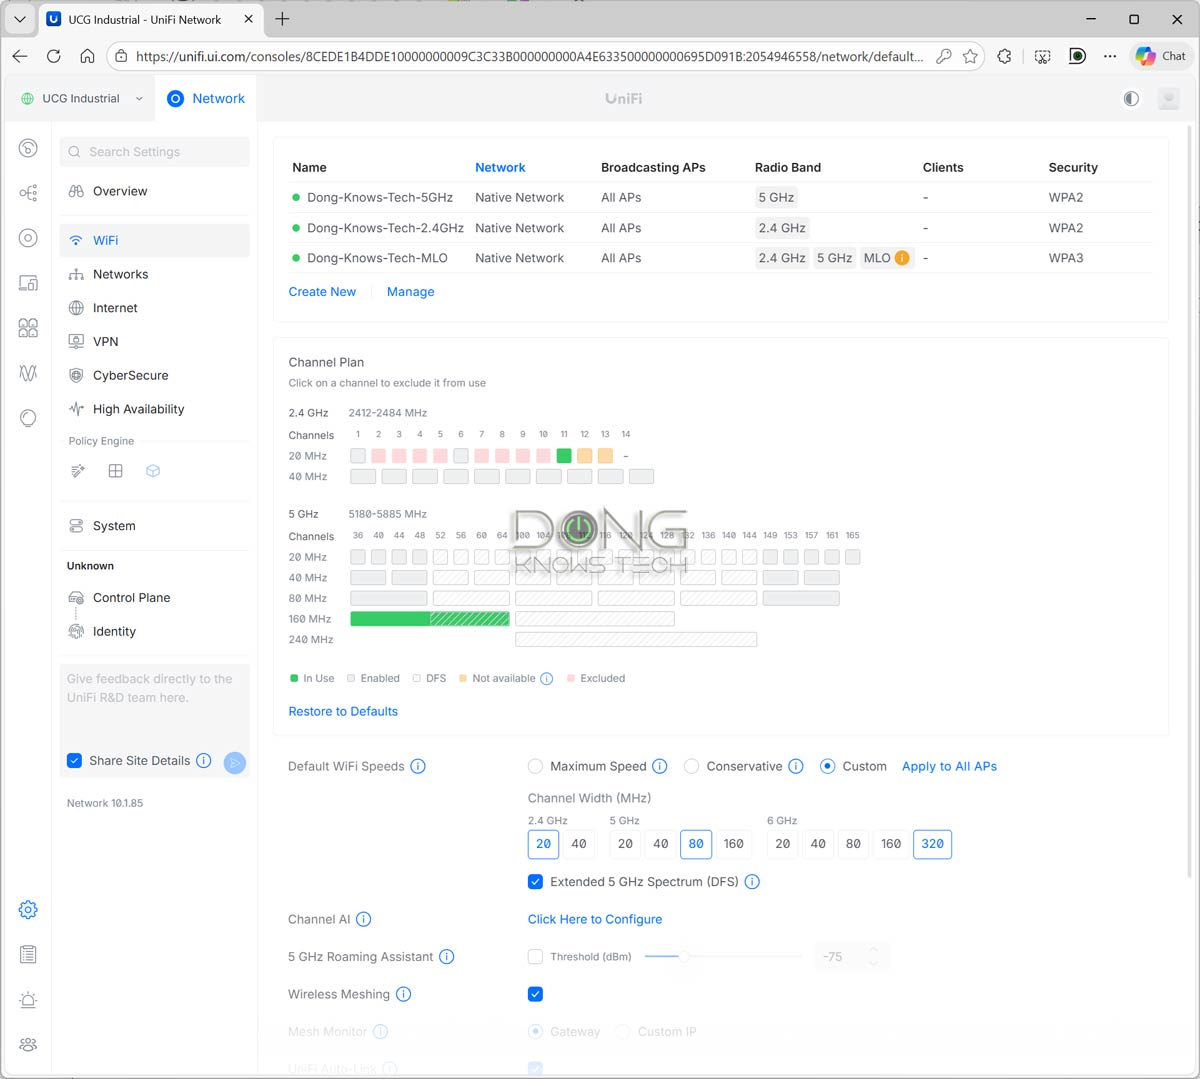Viewport: 1200px width, 1079px height.
Task: Select the Devices icon in the left rail
Action: coord(28,283)
